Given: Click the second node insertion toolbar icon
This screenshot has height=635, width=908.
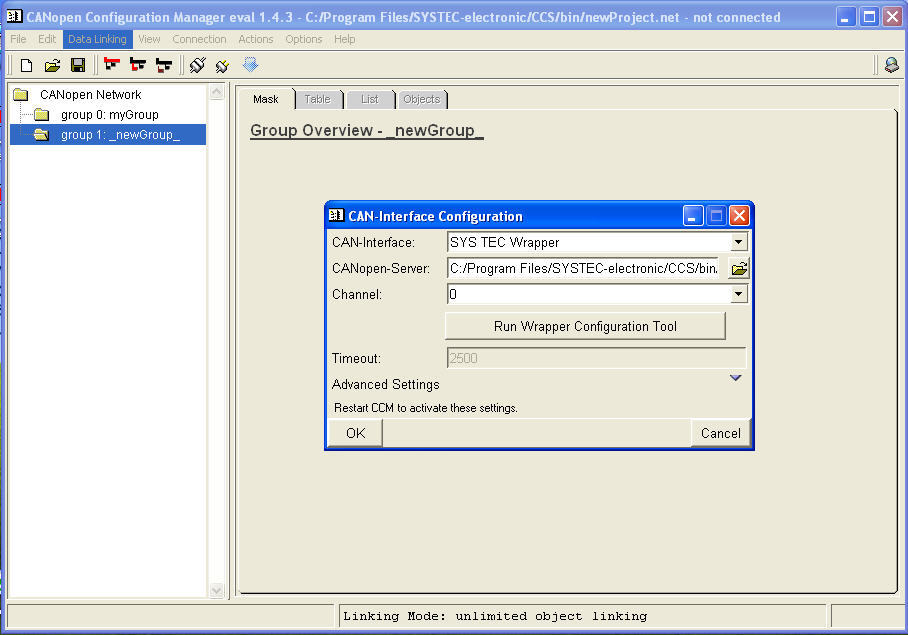Looking at the screenshot, I should coord(137,64).
